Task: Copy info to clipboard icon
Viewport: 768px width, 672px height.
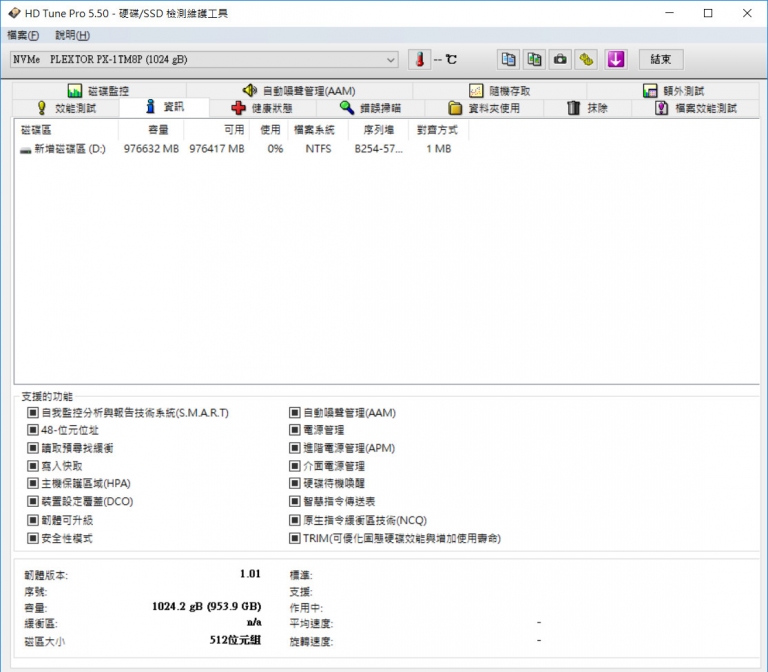Action: click(508, 60)
